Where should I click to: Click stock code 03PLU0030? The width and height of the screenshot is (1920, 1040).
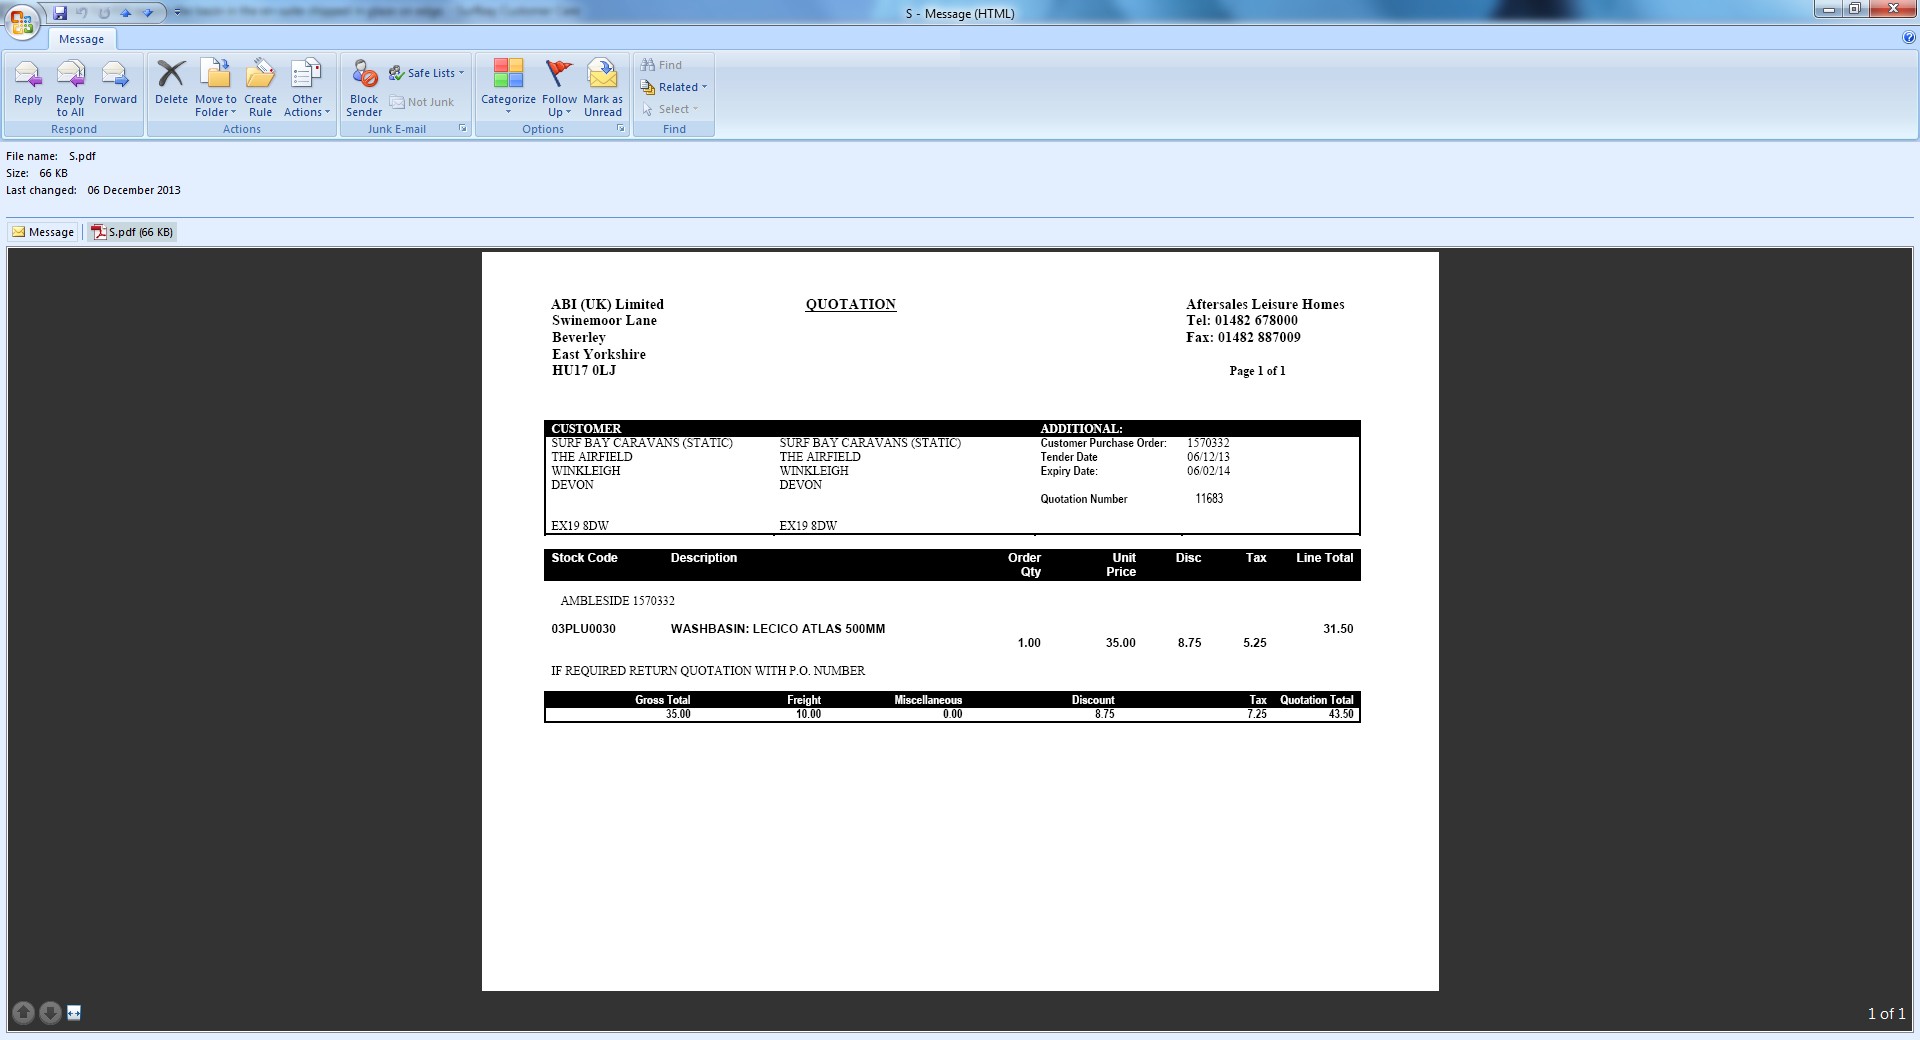(x=584, y=629)
